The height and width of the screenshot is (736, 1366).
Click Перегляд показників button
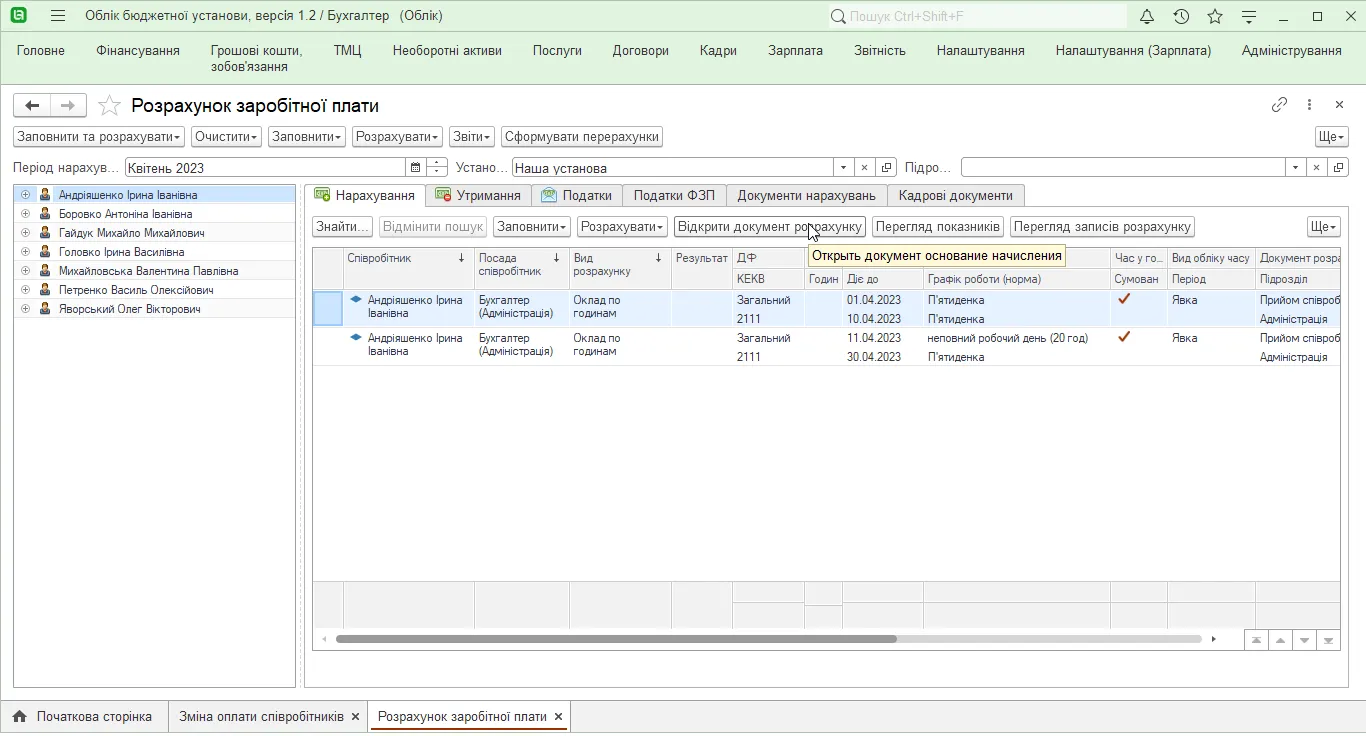[x=938, y=227]
